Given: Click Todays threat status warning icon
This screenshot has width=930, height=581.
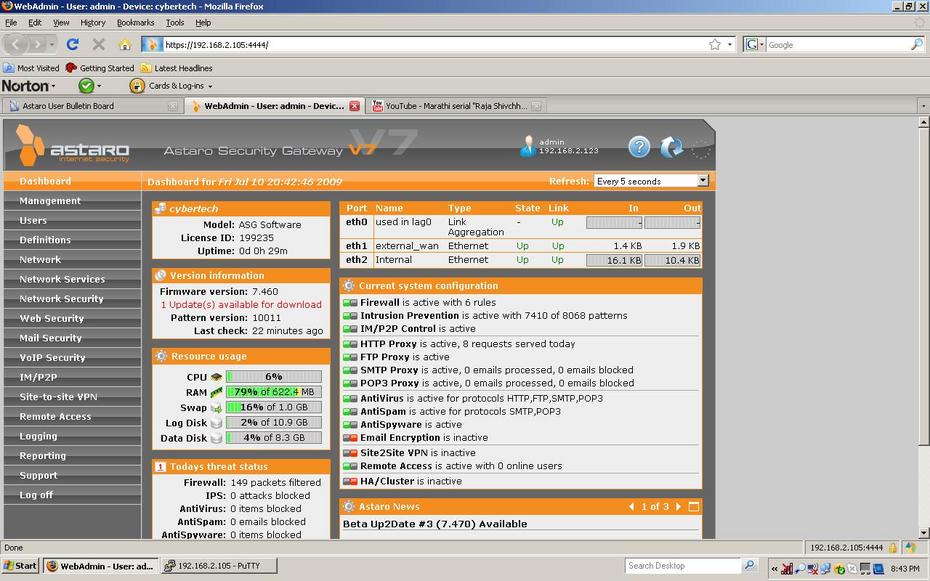Looking at the screenshot, I should coord(160,467).
